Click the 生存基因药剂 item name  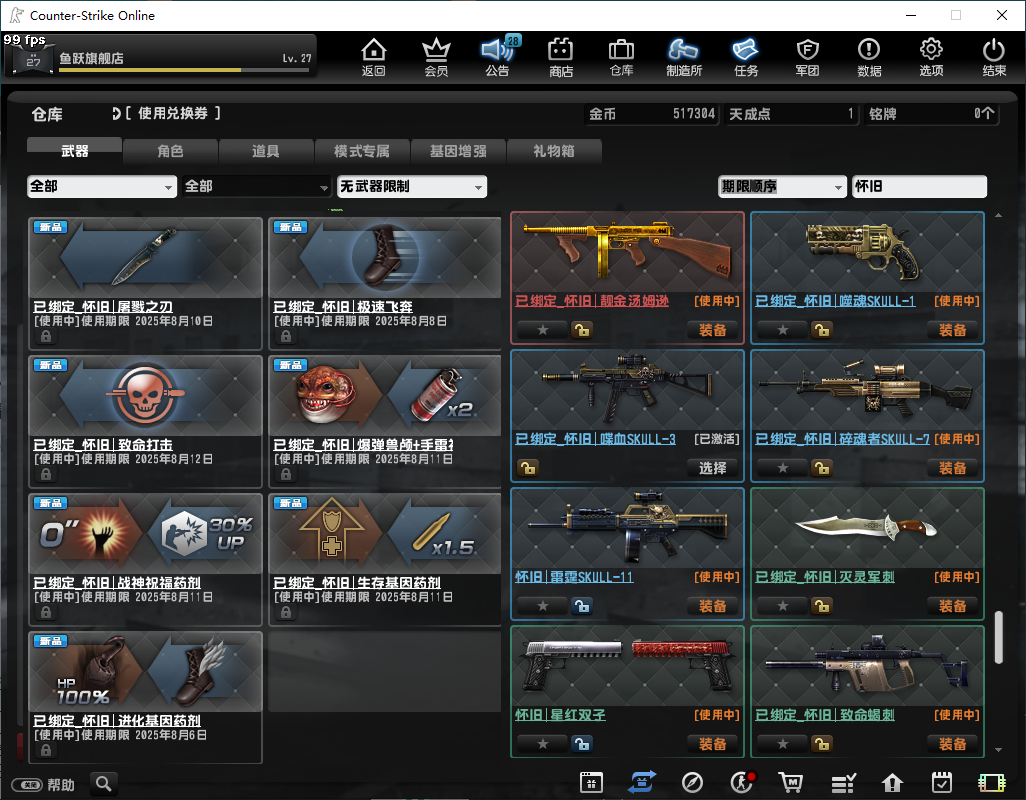tap(357, 582)
